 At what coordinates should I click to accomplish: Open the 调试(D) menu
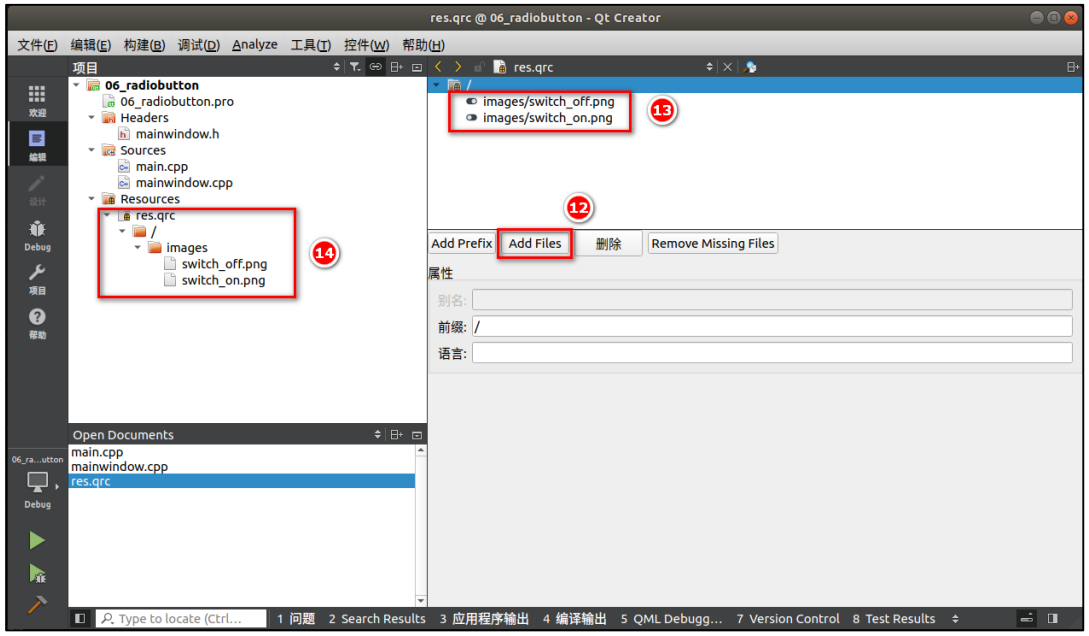pyautogui.click(x=199, y=44)
